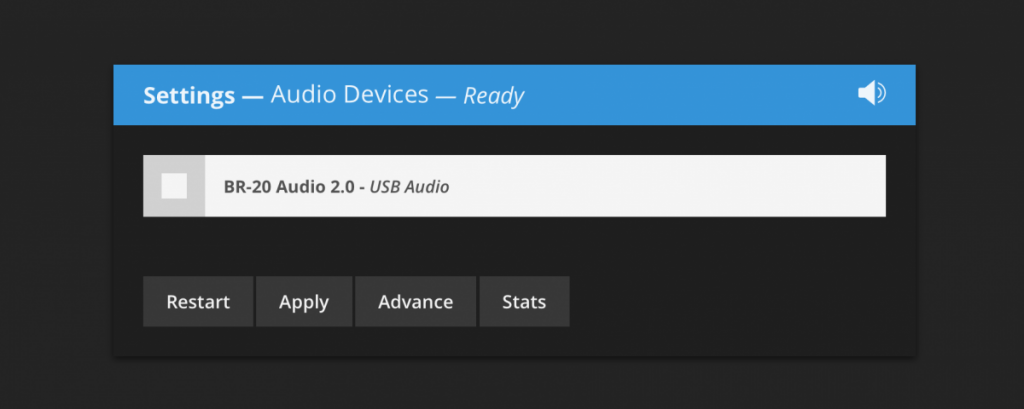Image resolution: width=1024 pixels, height=409 pixels.
Task: Click the gray box surrounding the checkbox
Action: (x=174, y=186)
